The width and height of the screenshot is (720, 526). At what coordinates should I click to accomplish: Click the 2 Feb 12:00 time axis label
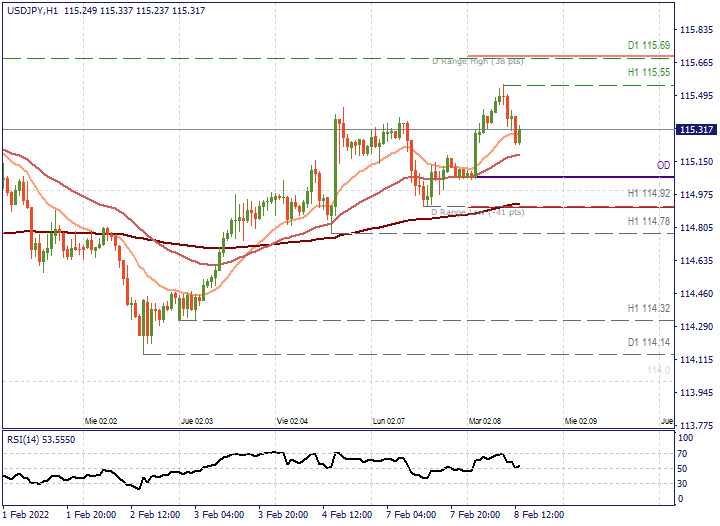tap(155, 515)
